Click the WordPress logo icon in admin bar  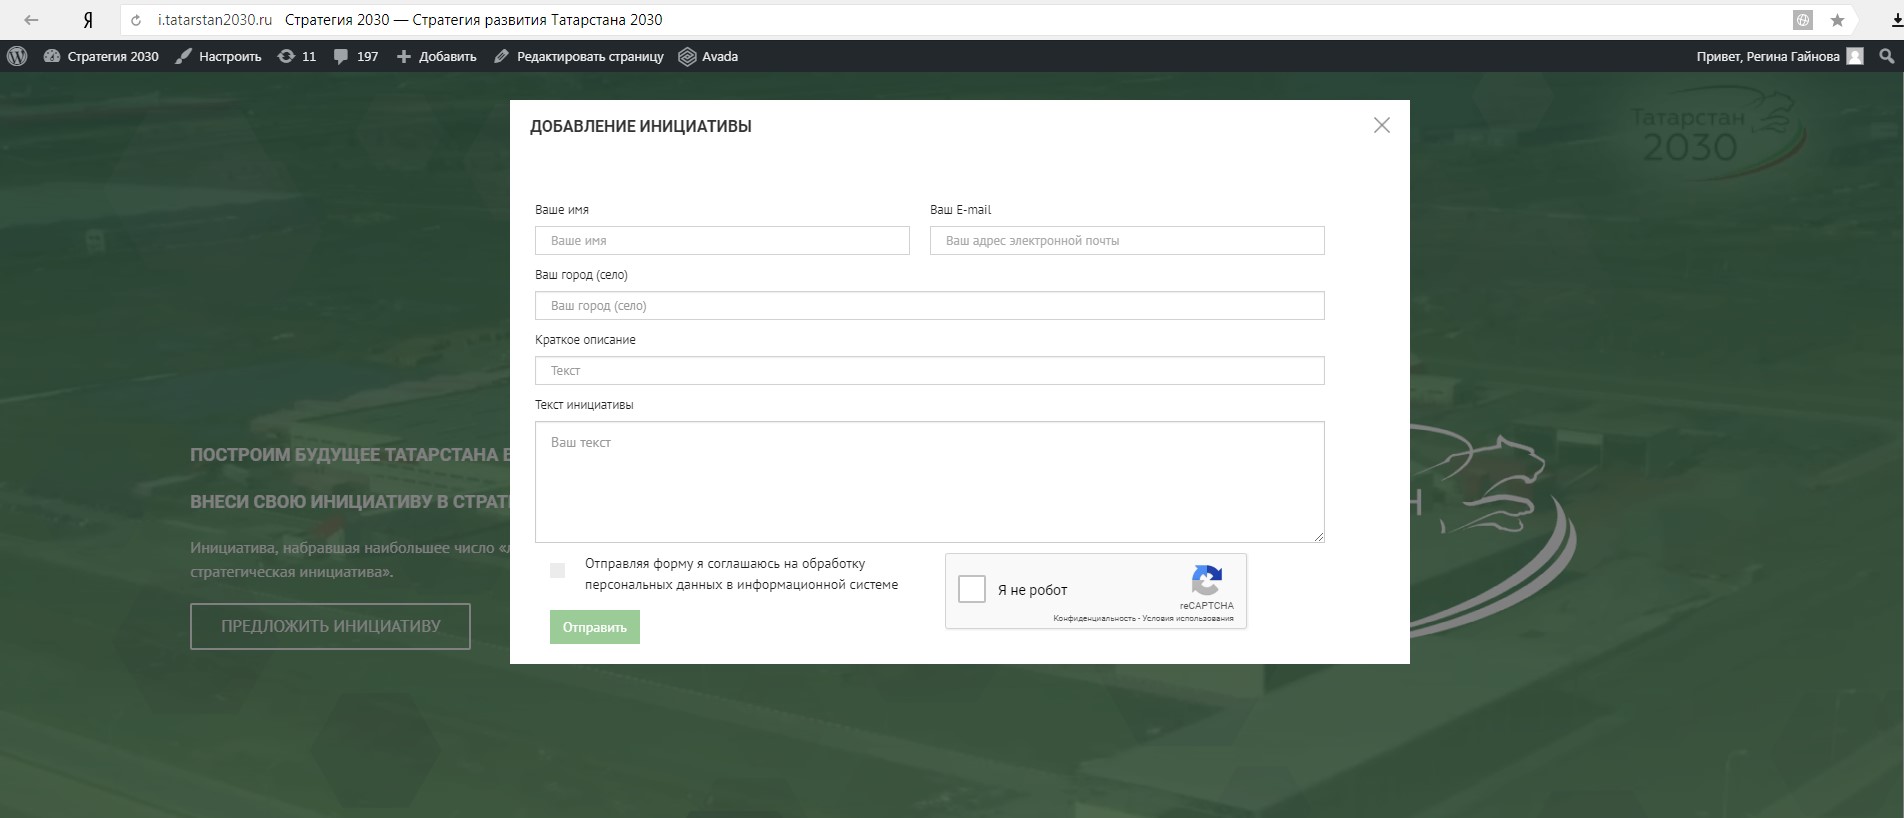coord(17,57)
